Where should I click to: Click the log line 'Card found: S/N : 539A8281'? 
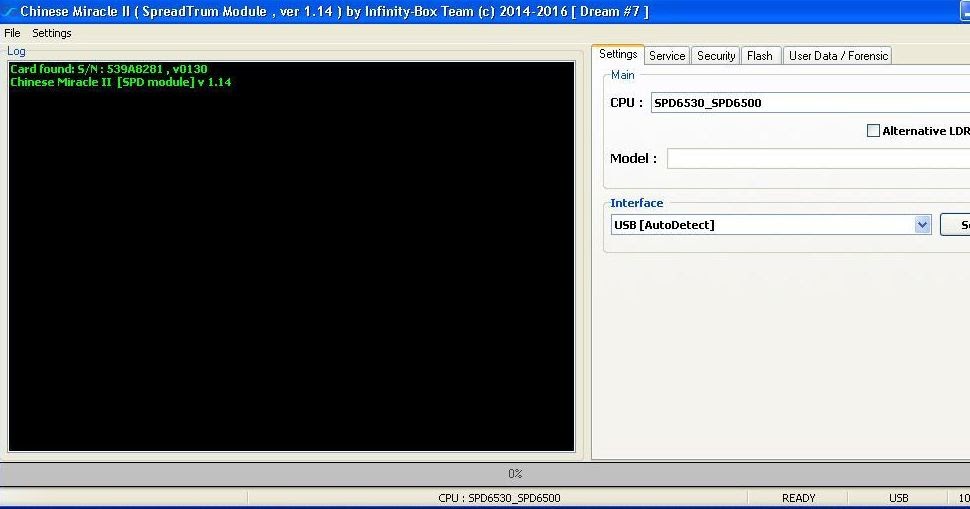109,69
